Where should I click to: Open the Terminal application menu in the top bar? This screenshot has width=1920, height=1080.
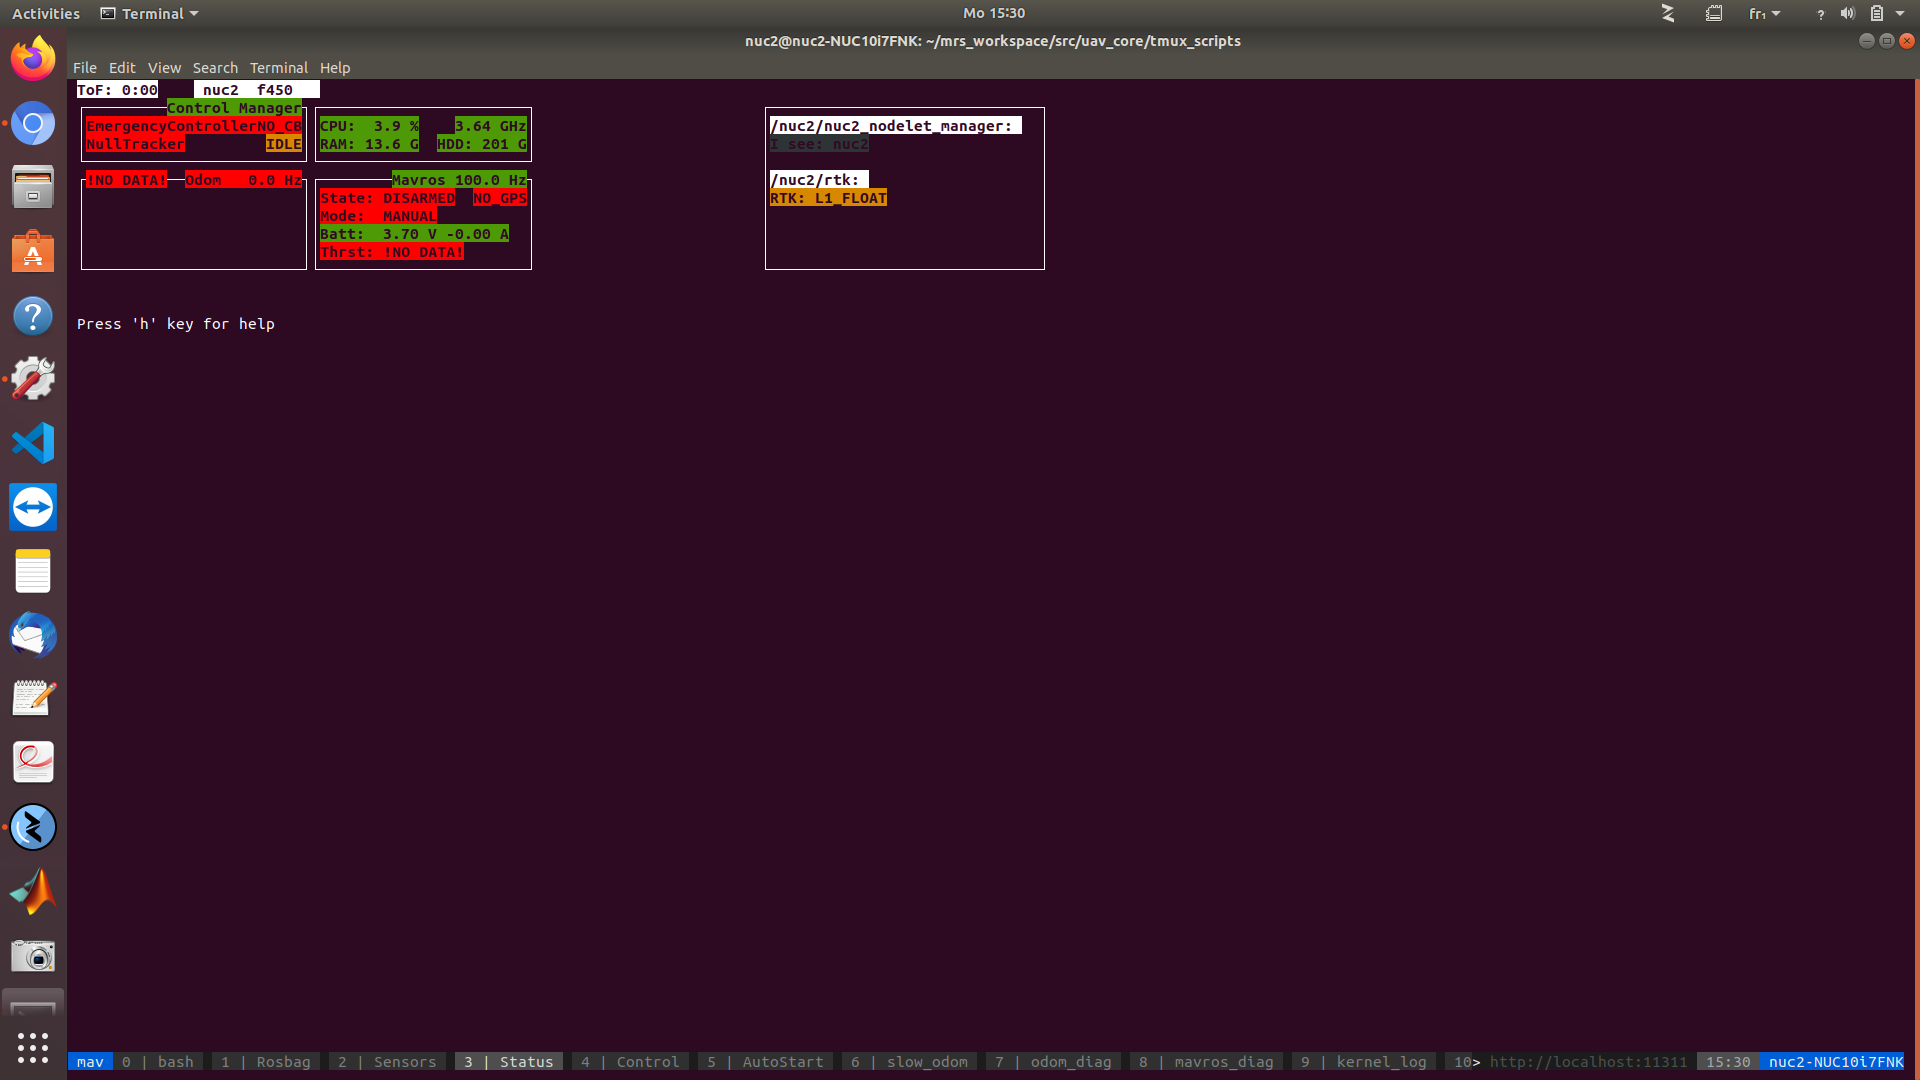point(148,13)
